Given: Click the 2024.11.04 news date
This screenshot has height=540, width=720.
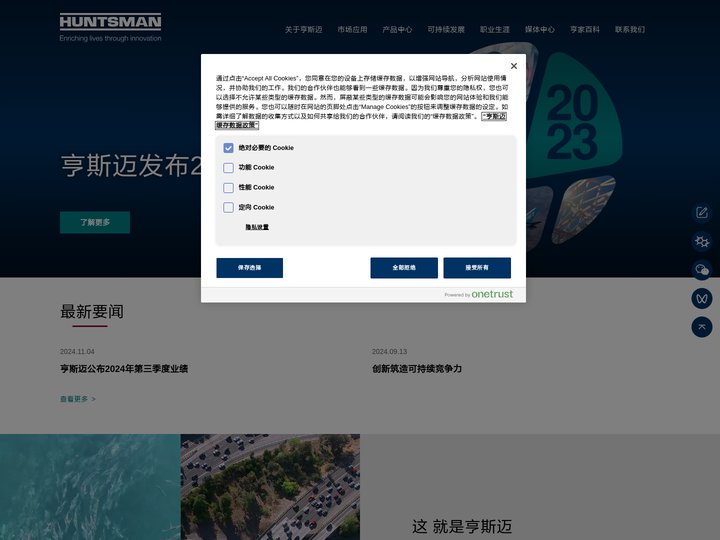Looking at the screenshot, I should [x=77, y=352].
